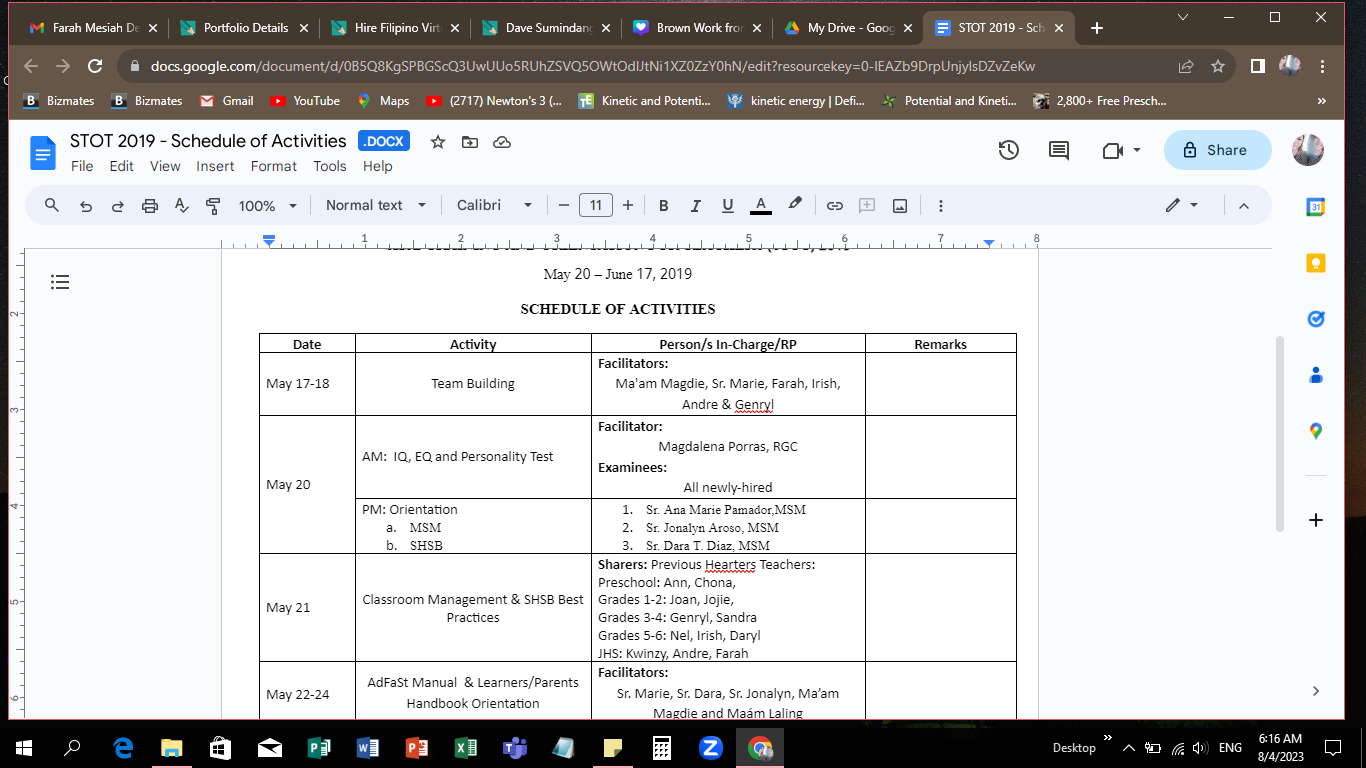Open the Insert menu
The image size is (1366, 768).
pos(215,166)
